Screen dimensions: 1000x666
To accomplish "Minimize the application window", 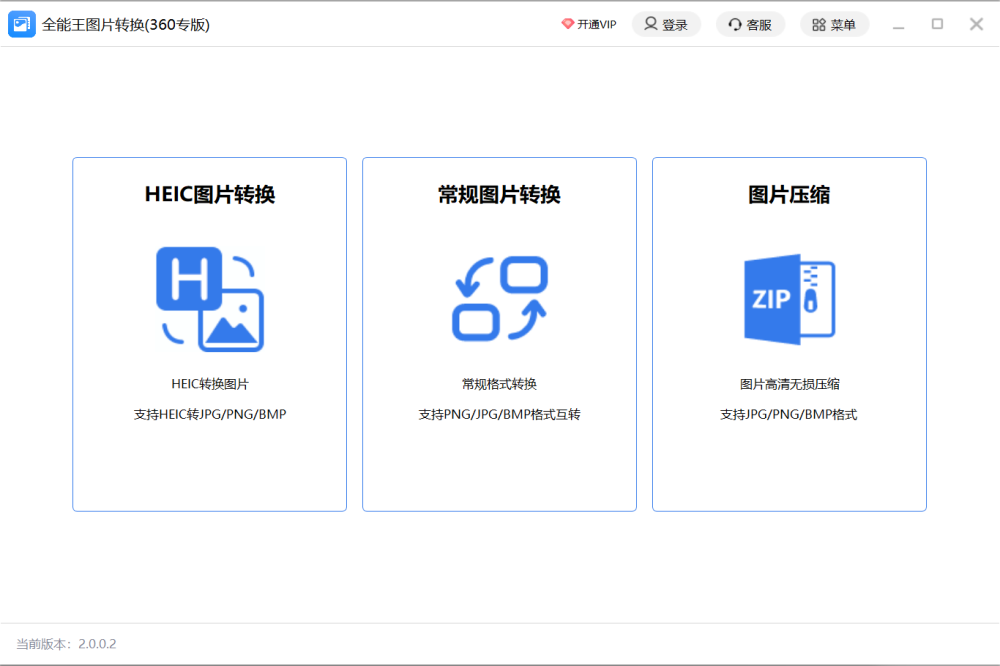I will (x=898, y=25).
